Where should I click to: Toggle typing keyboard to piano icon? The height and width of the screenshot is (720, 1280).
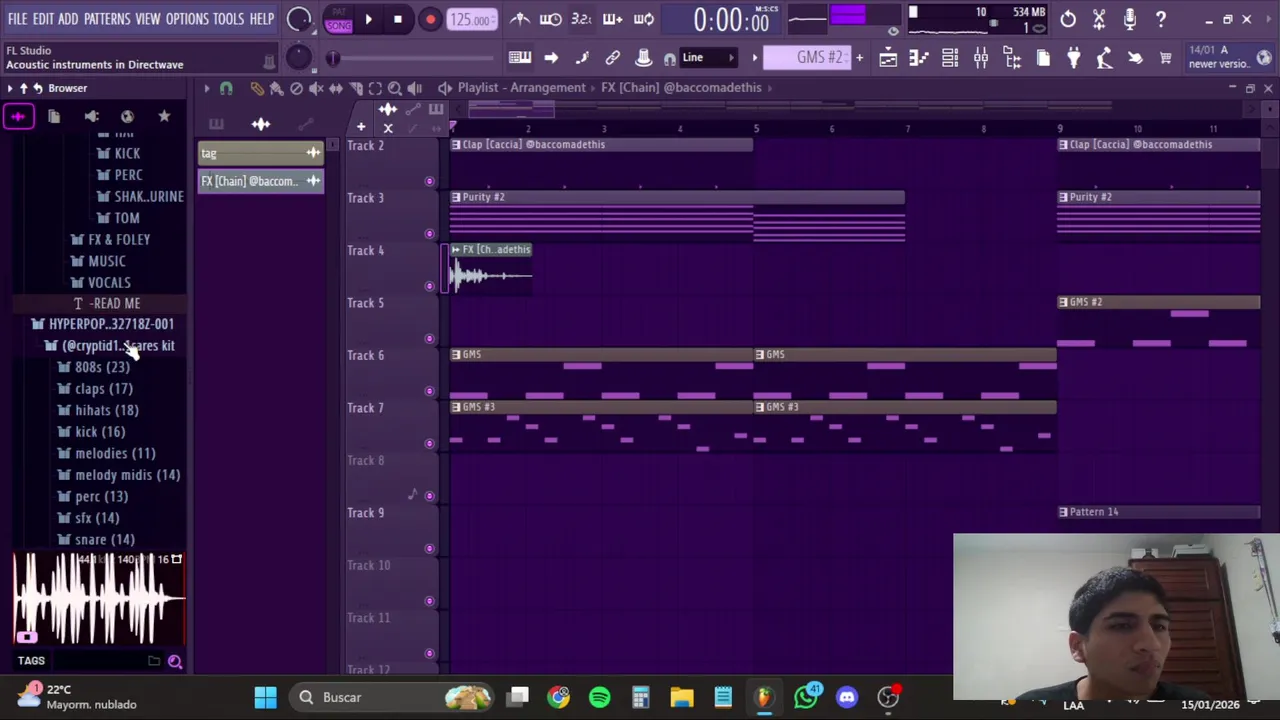pyautogui.click(x=519, y=58)
